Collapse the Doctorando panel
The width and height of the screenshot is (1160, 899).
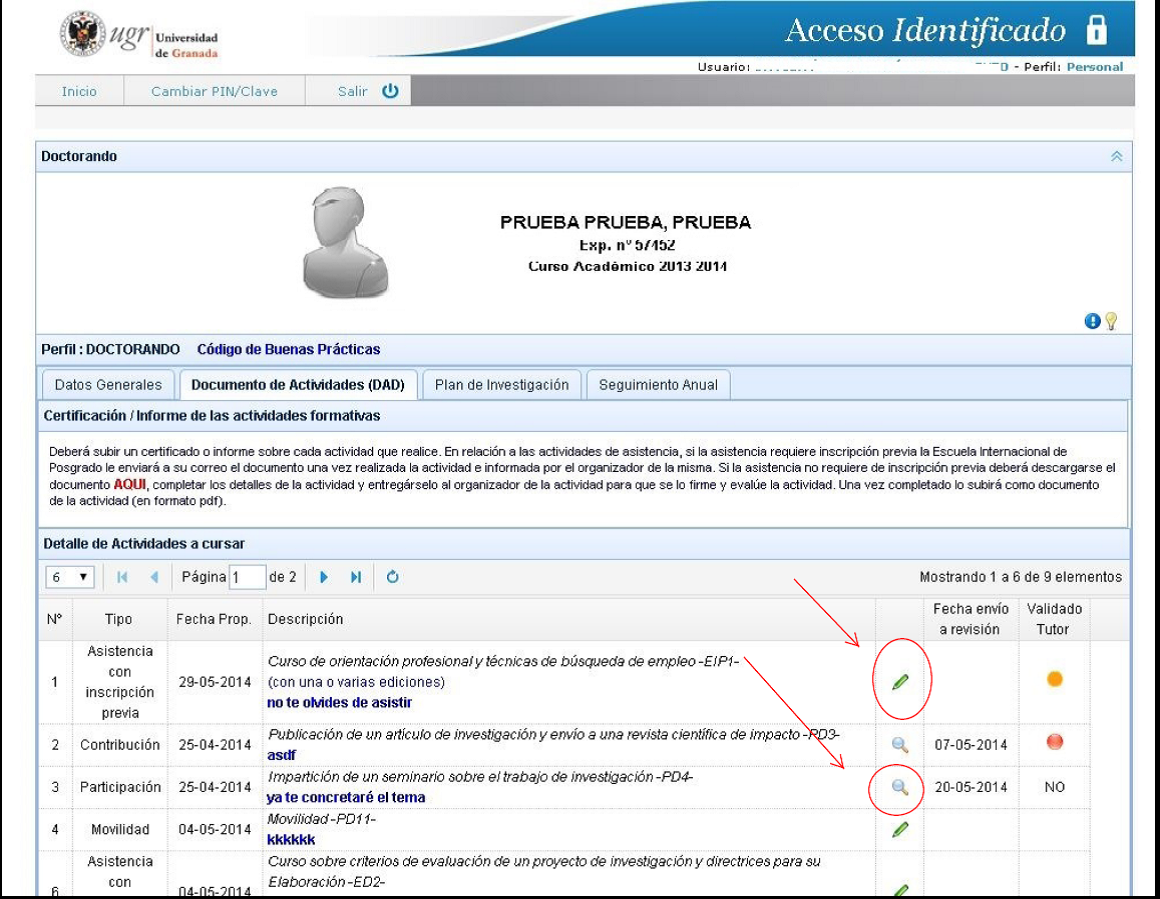tap(1116, 157)
